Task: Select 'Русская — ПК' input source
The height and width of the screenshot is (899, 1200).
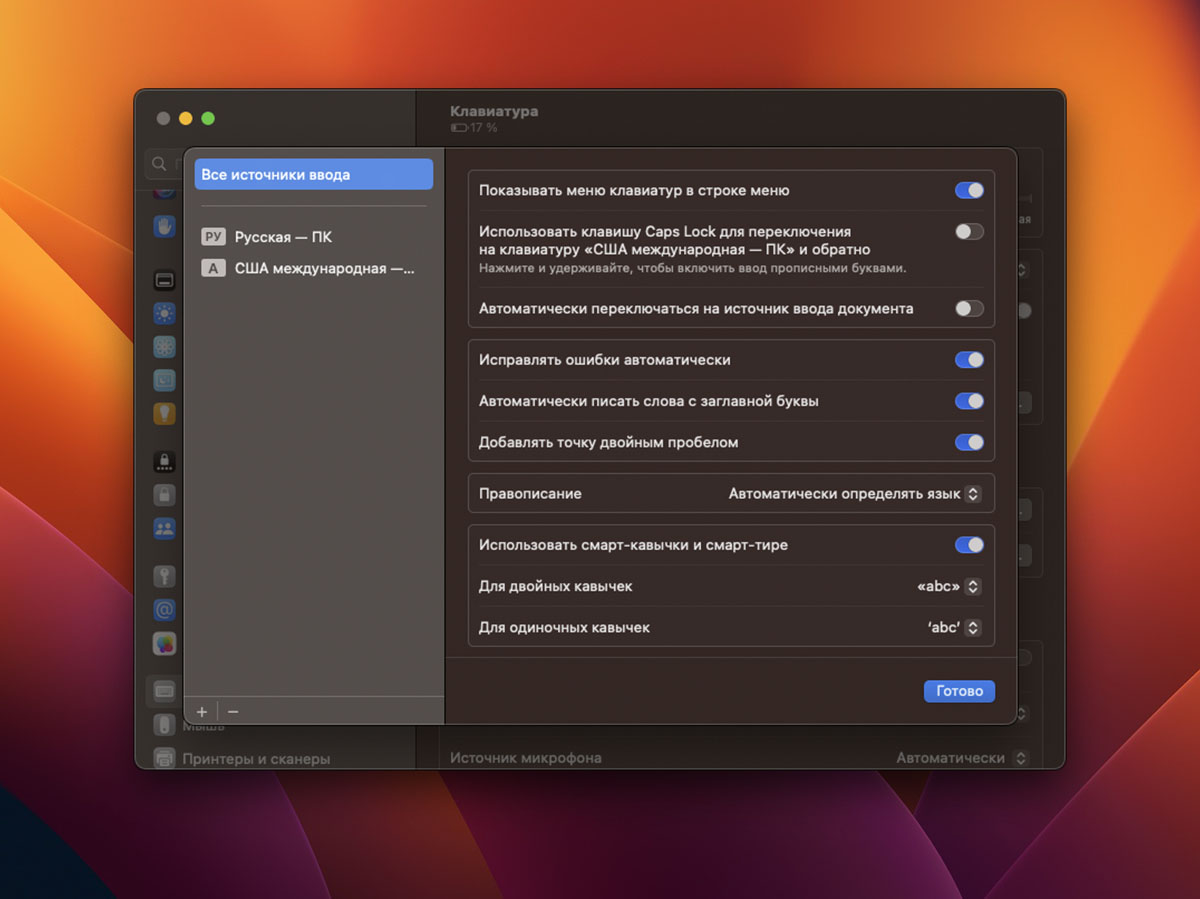Action: pyautogui.click(x=283, y=237)
